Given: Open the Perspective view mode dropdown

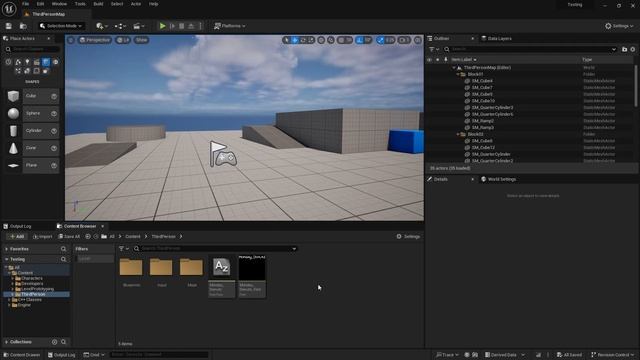Looking at the screenshot, I should 95,40.
